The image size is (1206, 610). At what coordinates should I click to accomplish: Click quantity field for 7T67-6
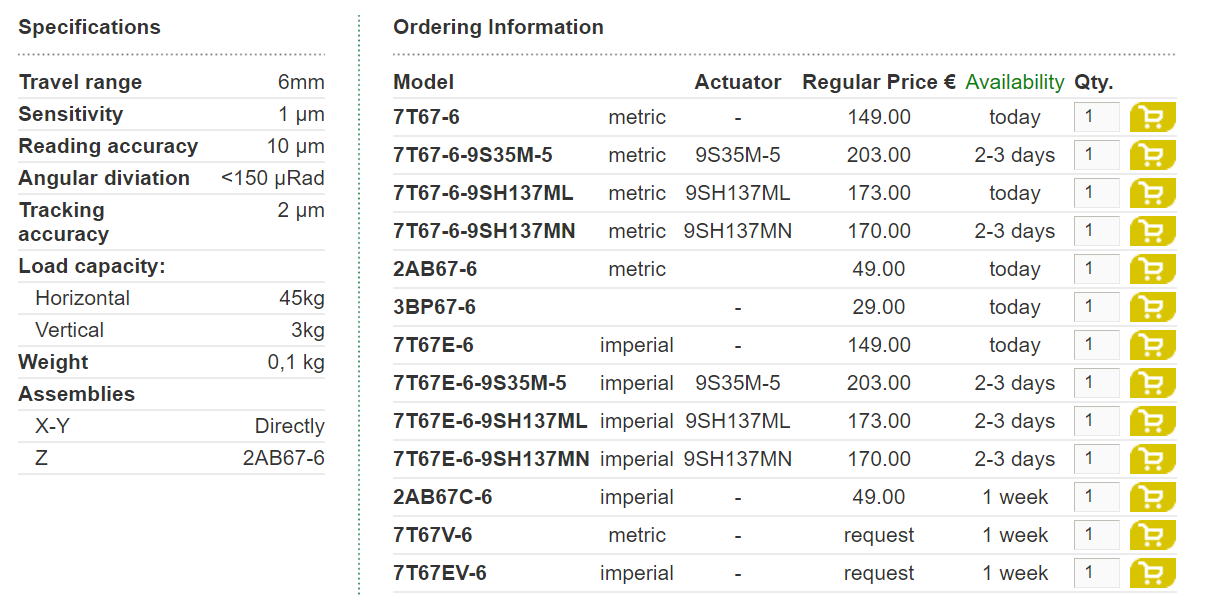pyautogui.click(x=1097, y=117)
